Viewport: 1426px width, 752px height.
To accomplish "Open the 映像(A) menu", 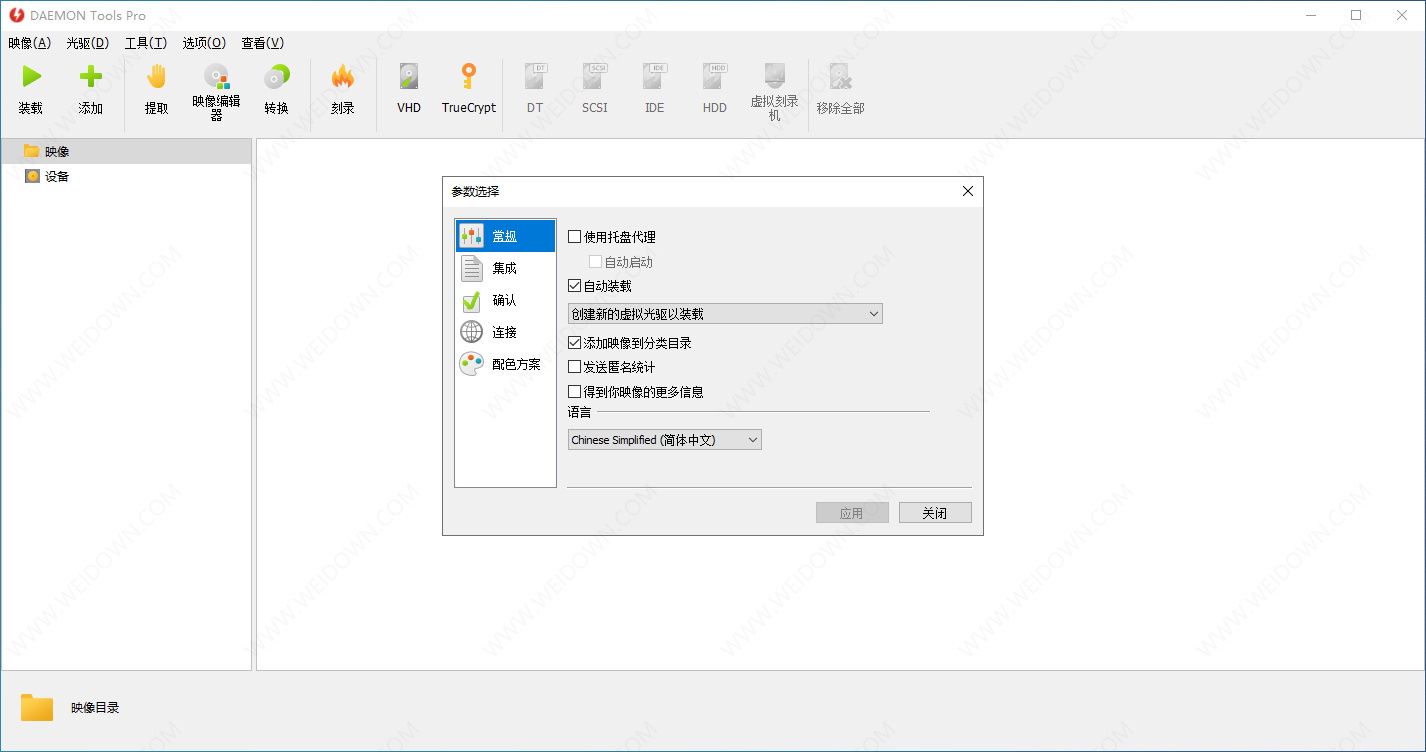I will point(29,43).
